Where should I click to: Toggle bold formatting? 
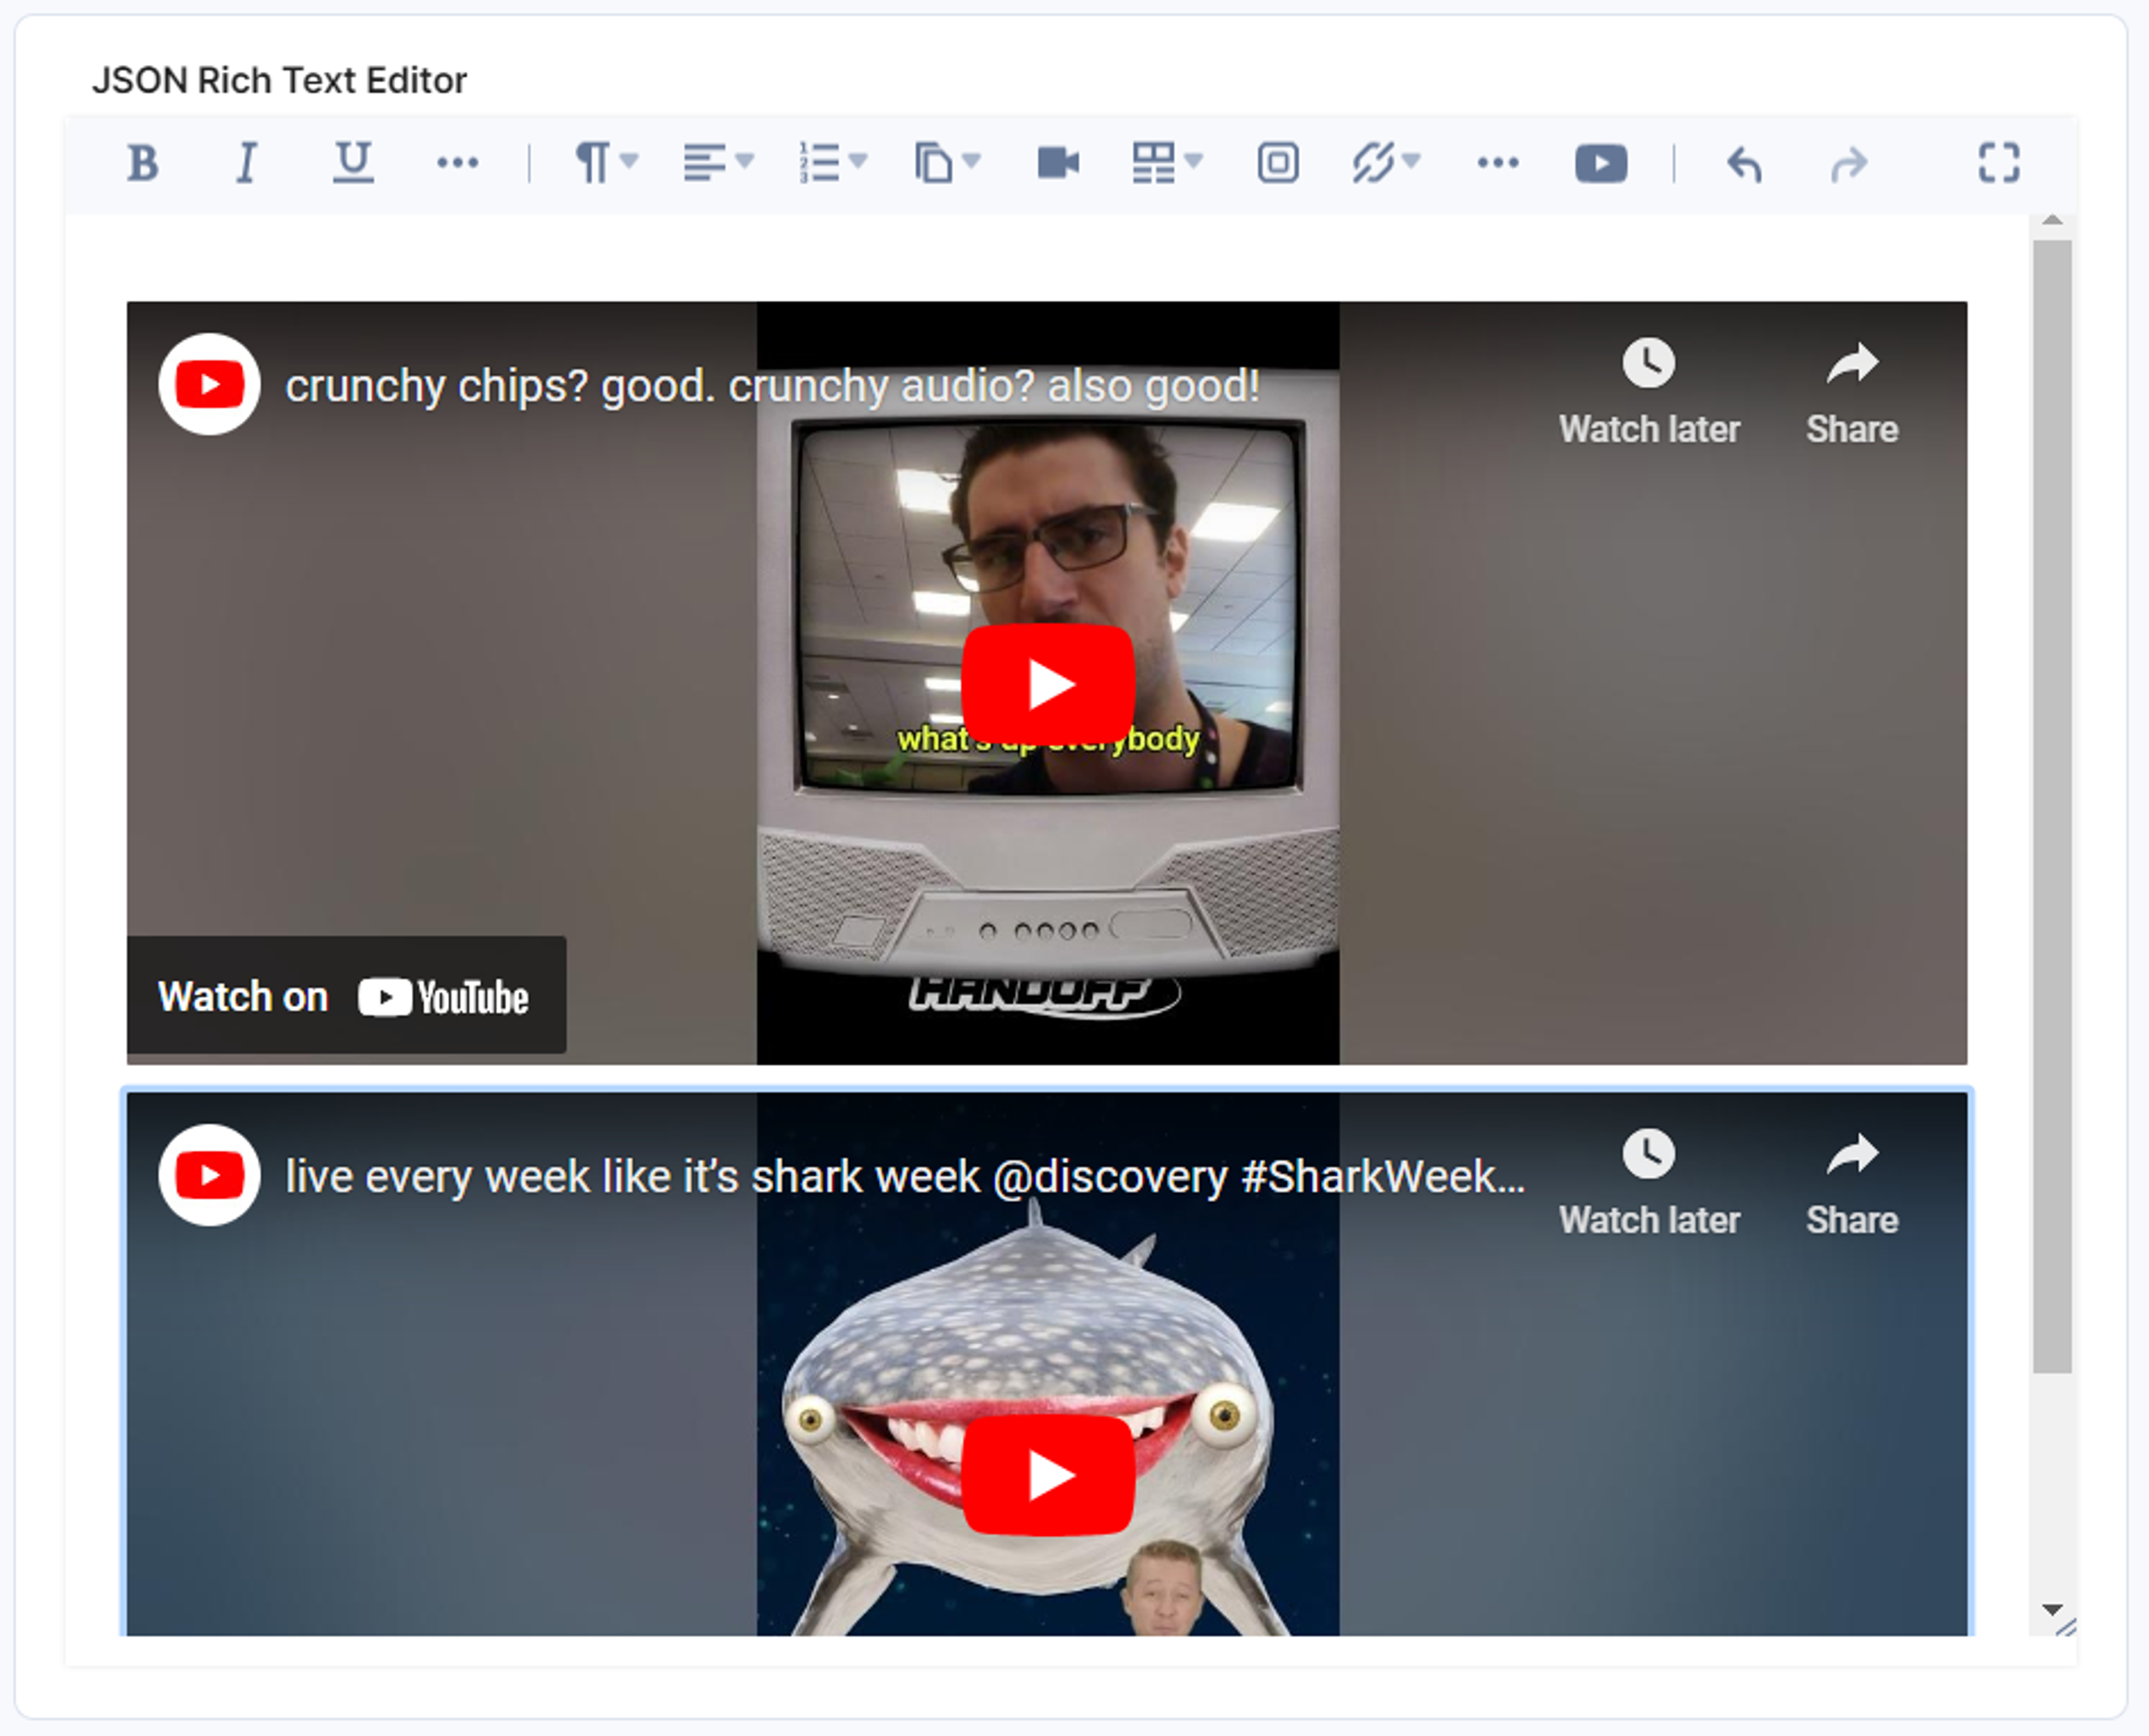pyautogui.click(x=143, y=163)
